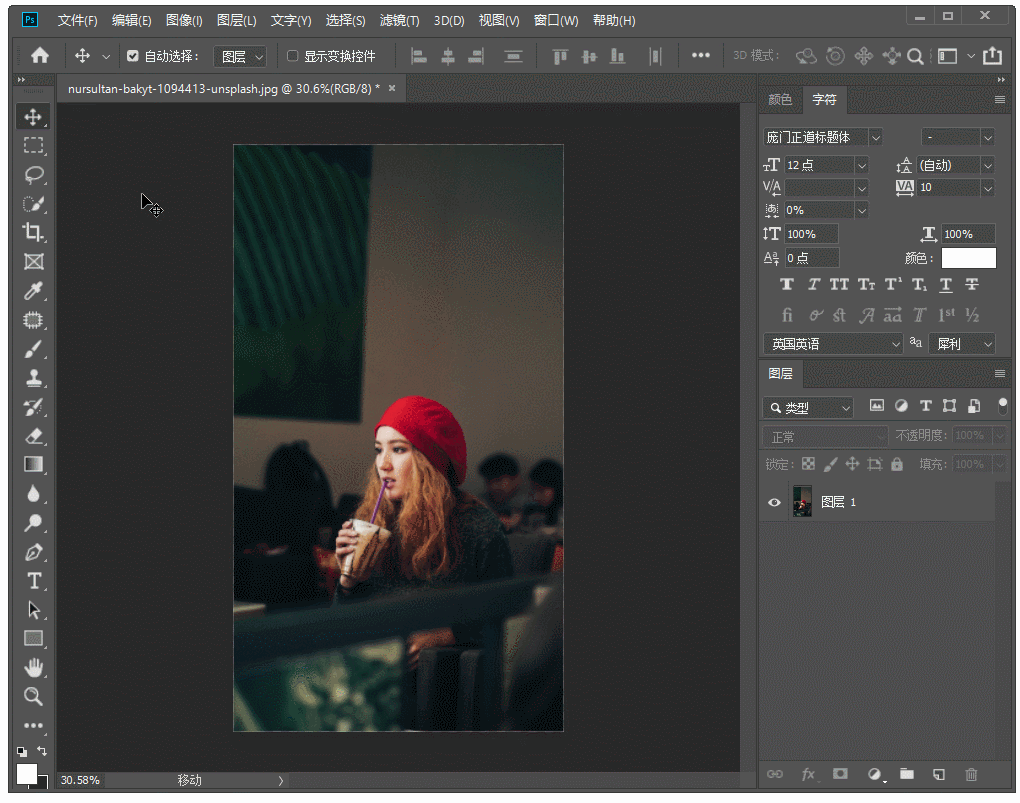Open the 图层 auto-select target dropdown
Image resolution: width=1020 pixels, height=803 pixels.
(x=240, y=57)
